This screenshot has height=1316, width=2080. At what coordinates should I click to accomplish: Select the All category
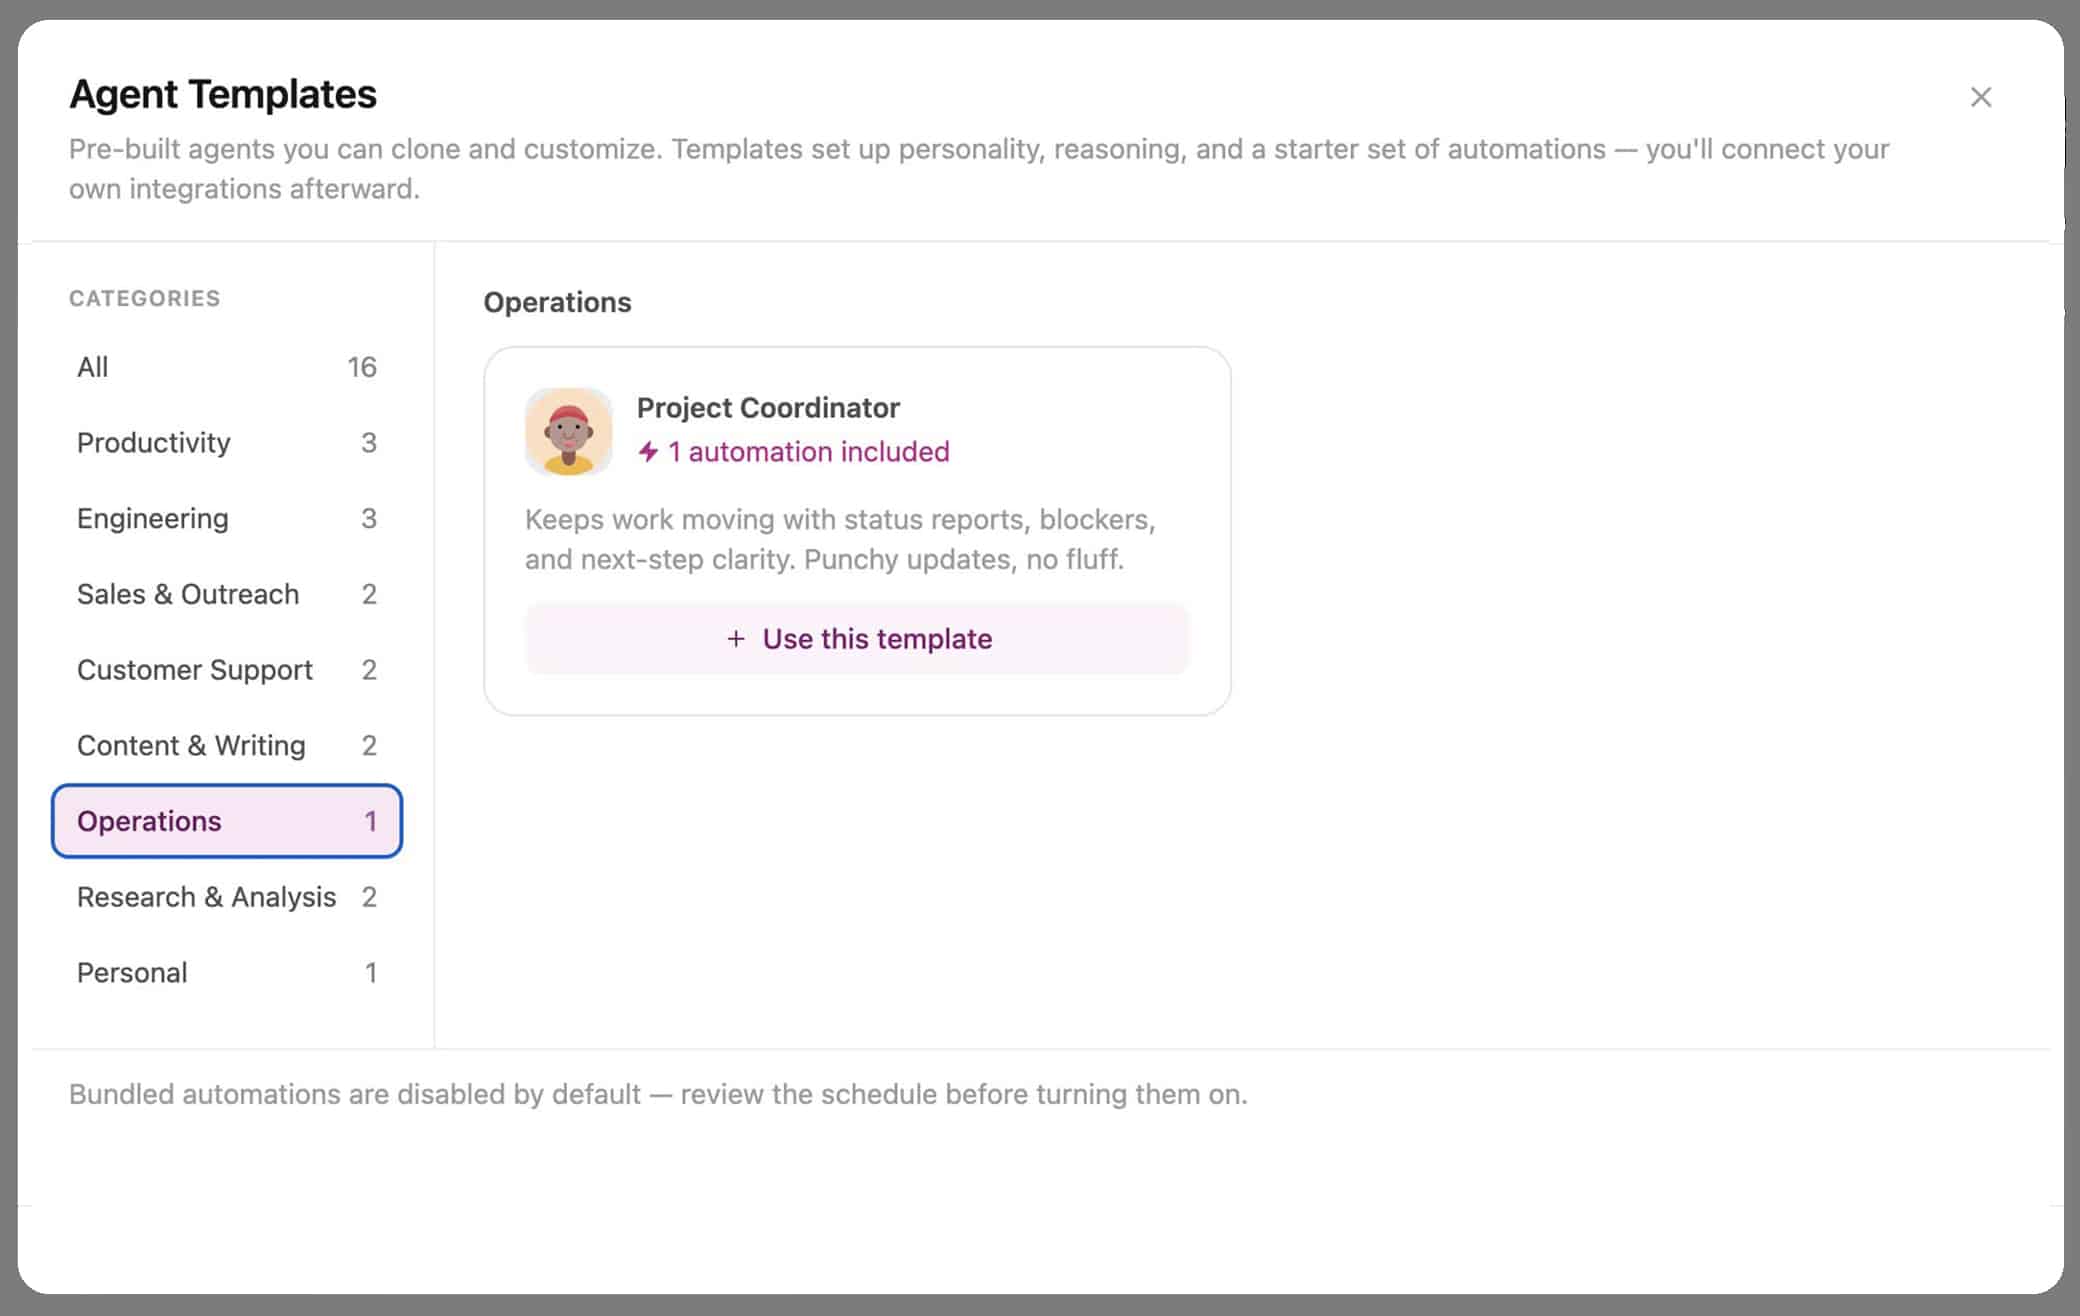(227, 367)
